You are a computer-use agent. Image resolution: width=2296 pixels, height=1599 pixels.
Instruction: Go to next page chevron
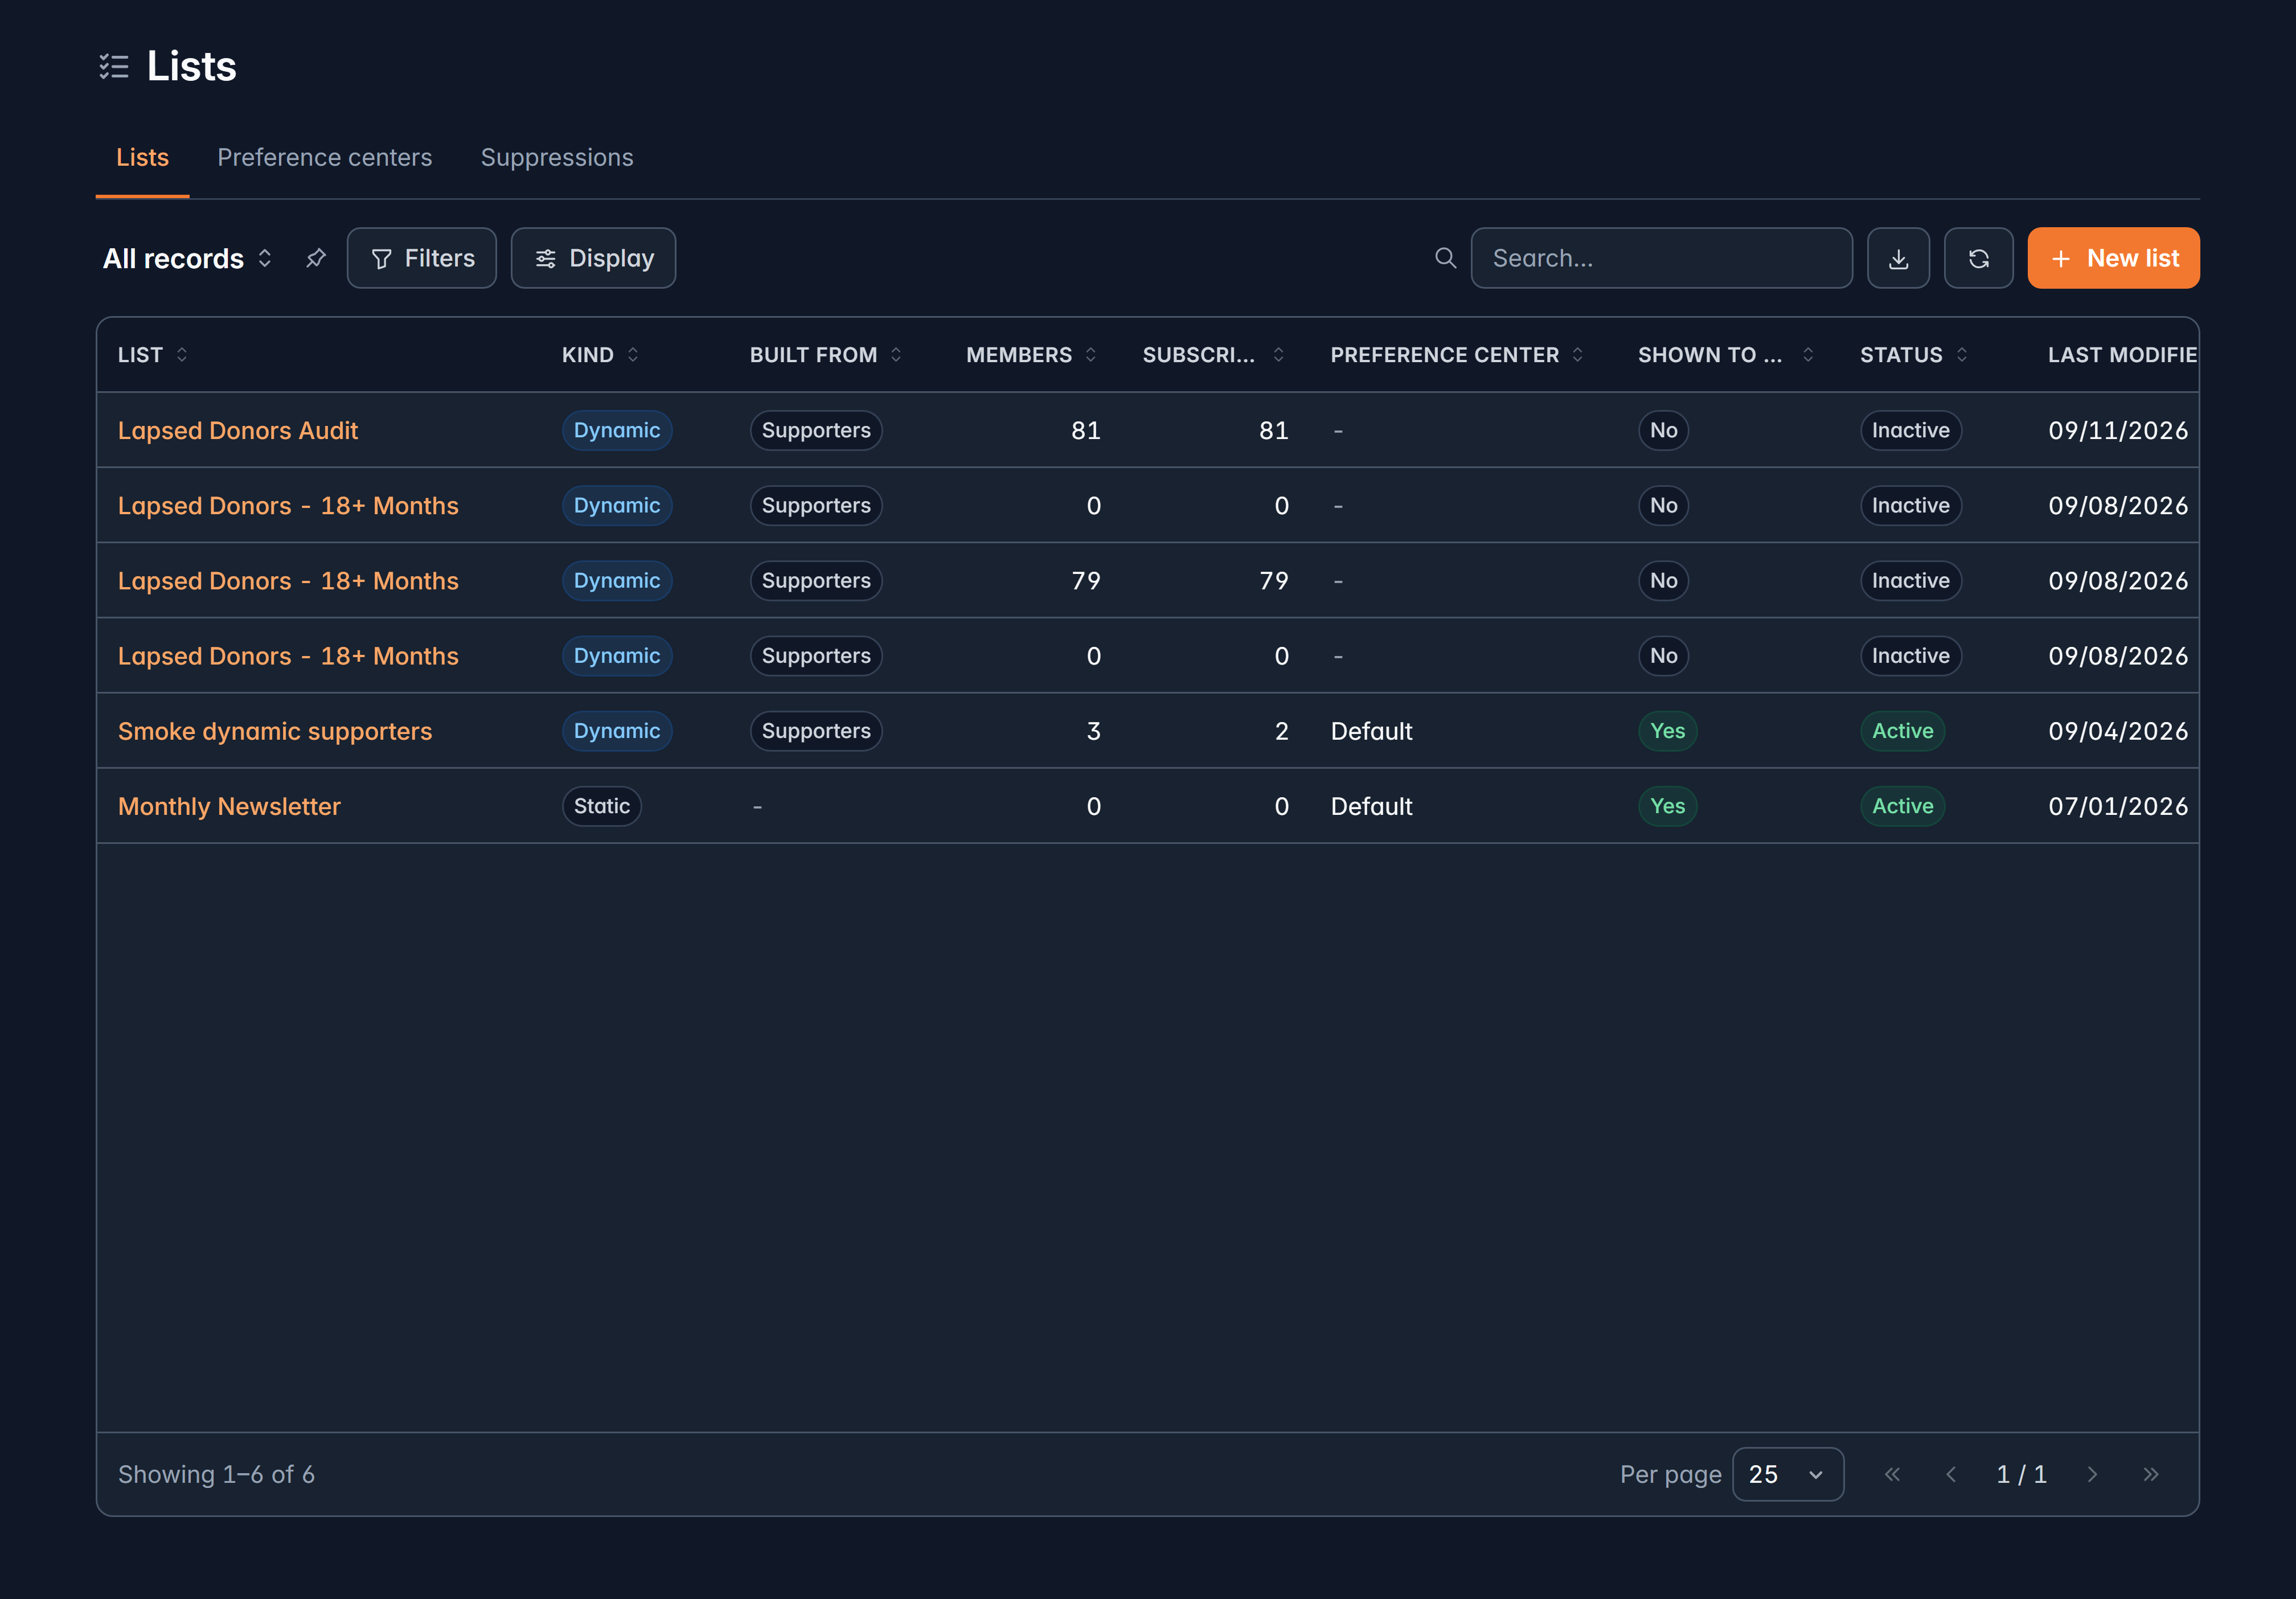pos(2092,1474)
